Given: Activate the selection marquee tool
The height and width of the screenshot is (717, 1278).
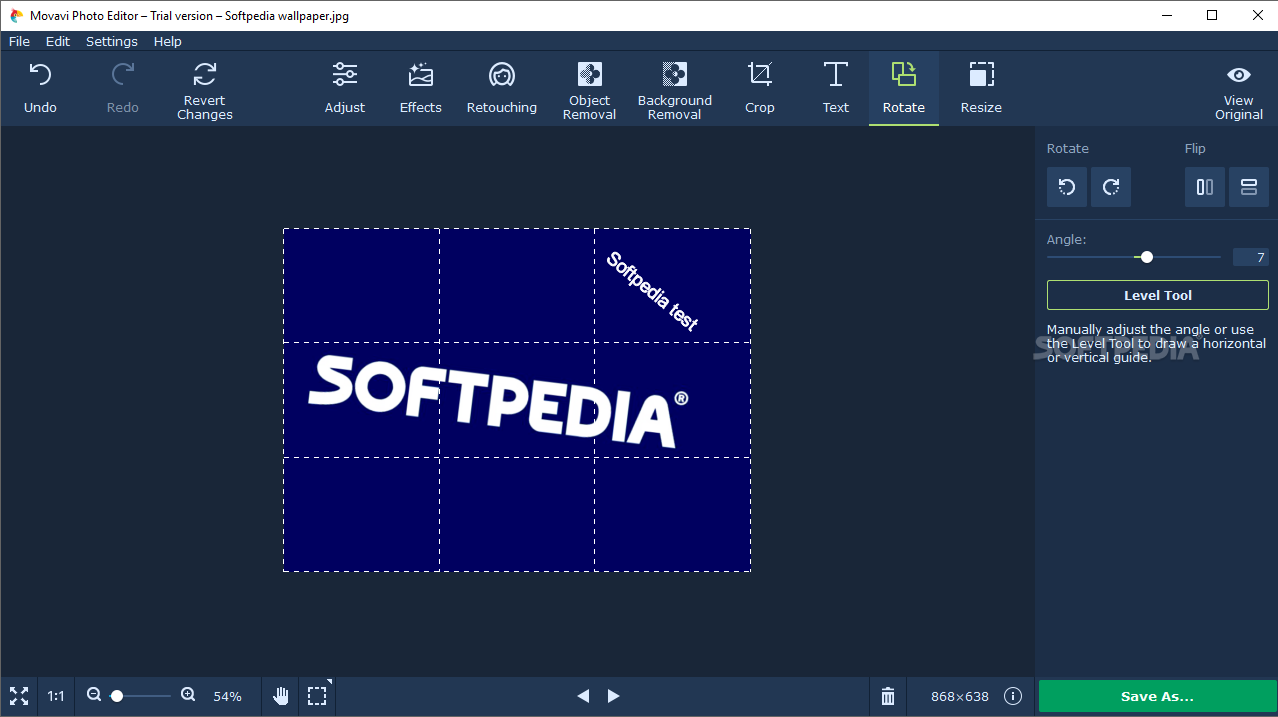Looking at the screenshot, I should tap(317, 696).
